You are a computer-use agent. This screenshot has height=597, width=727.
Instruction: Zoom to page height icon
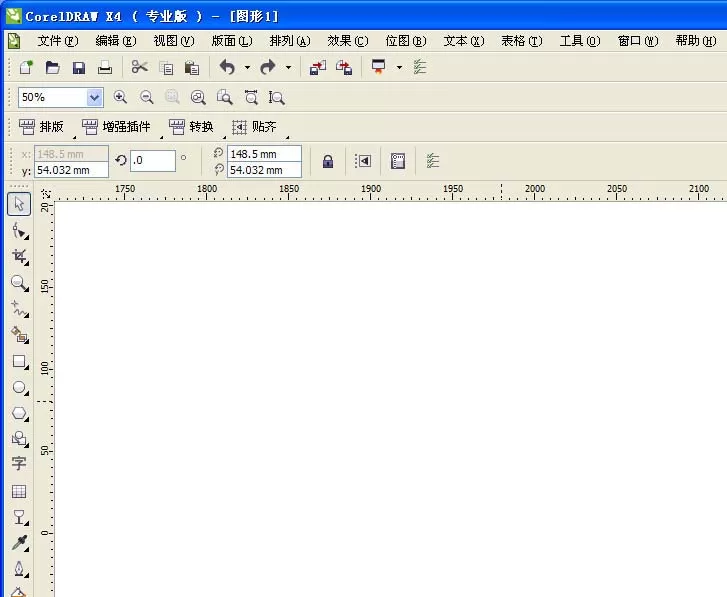[x=276, y=97]
